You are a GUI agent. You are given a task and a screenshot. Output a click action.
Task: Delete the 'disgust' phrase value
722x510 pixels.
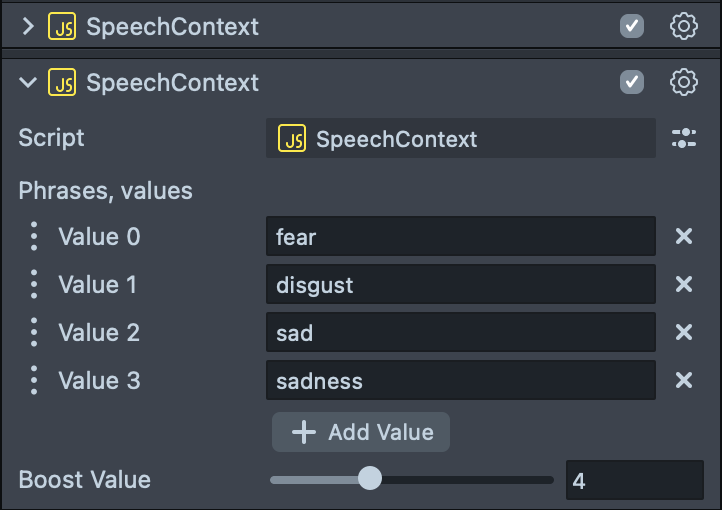pos(684,285)
